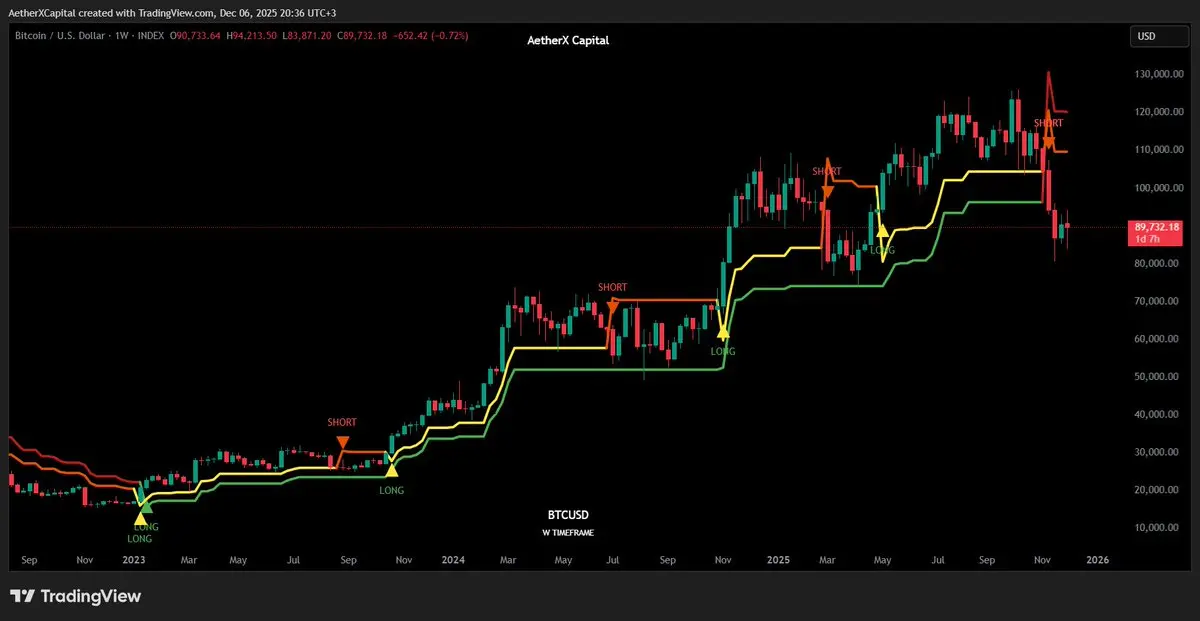Click the 2026 label on time axis
The height and width of the screenshot is (621, 1200).
click(x=1096, y=561)
